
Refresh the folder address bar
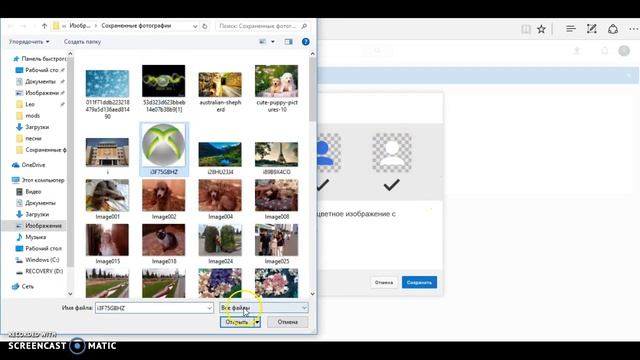(205, 26)
